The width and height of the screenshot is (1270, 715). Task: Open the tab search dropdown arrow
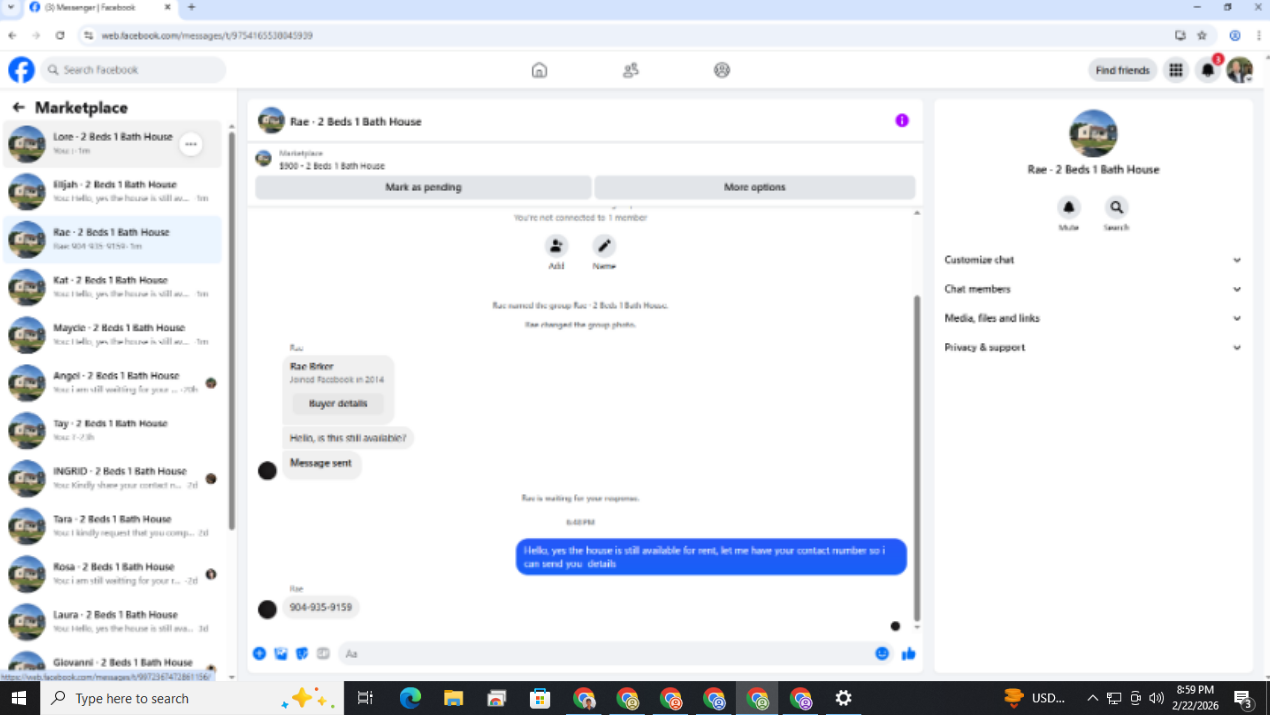tap(10, 7)
